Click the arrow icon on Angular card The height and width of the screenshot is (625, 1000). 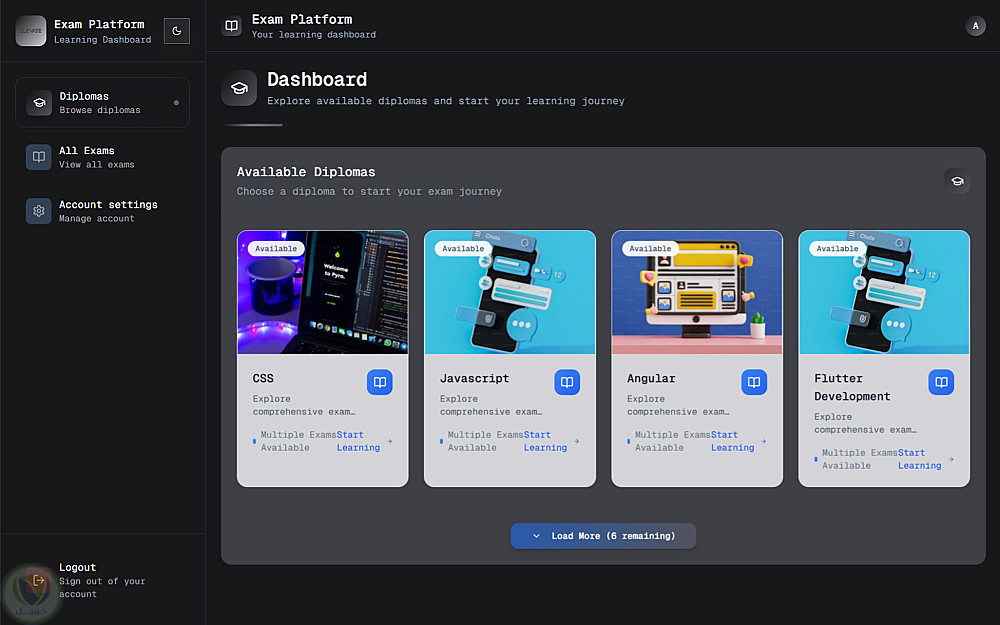click(763, 441)
